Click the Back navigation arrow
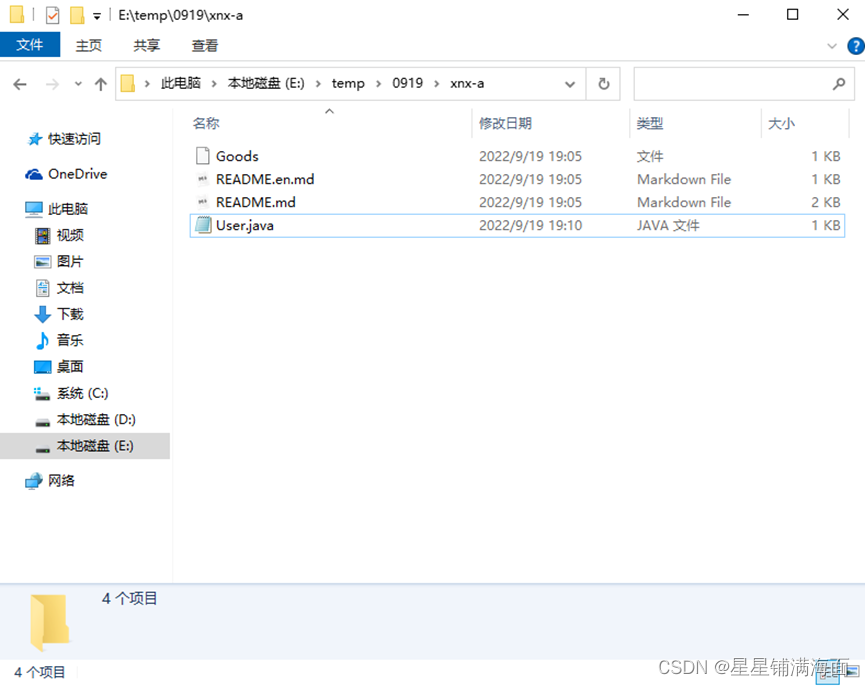 click(x=20, y=84)
